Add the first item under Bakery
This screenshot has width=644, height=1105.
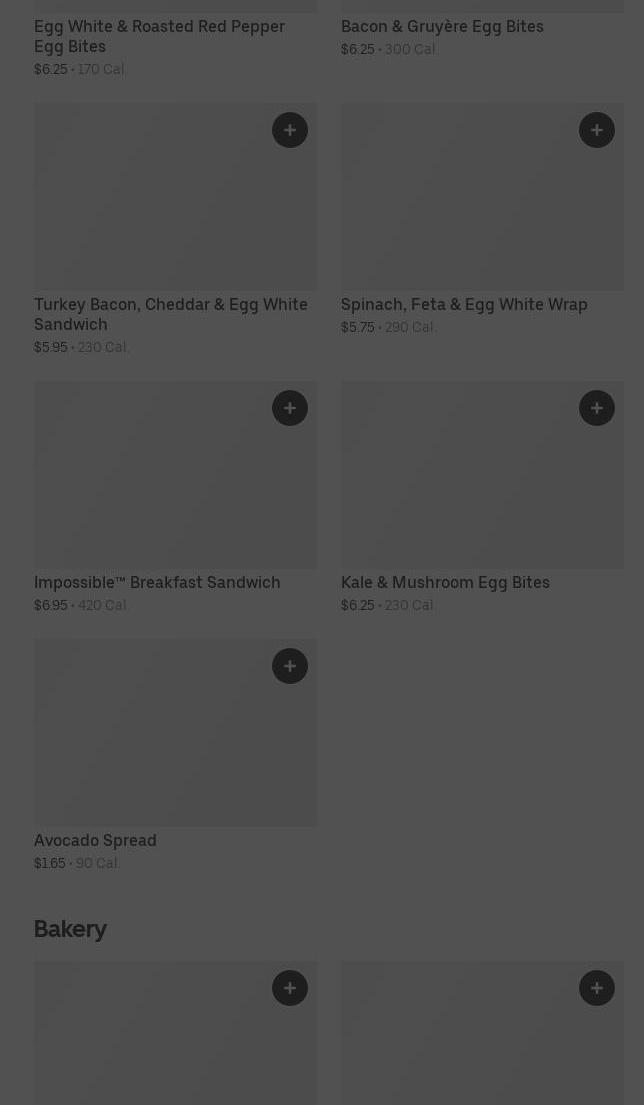click(290, 988)
